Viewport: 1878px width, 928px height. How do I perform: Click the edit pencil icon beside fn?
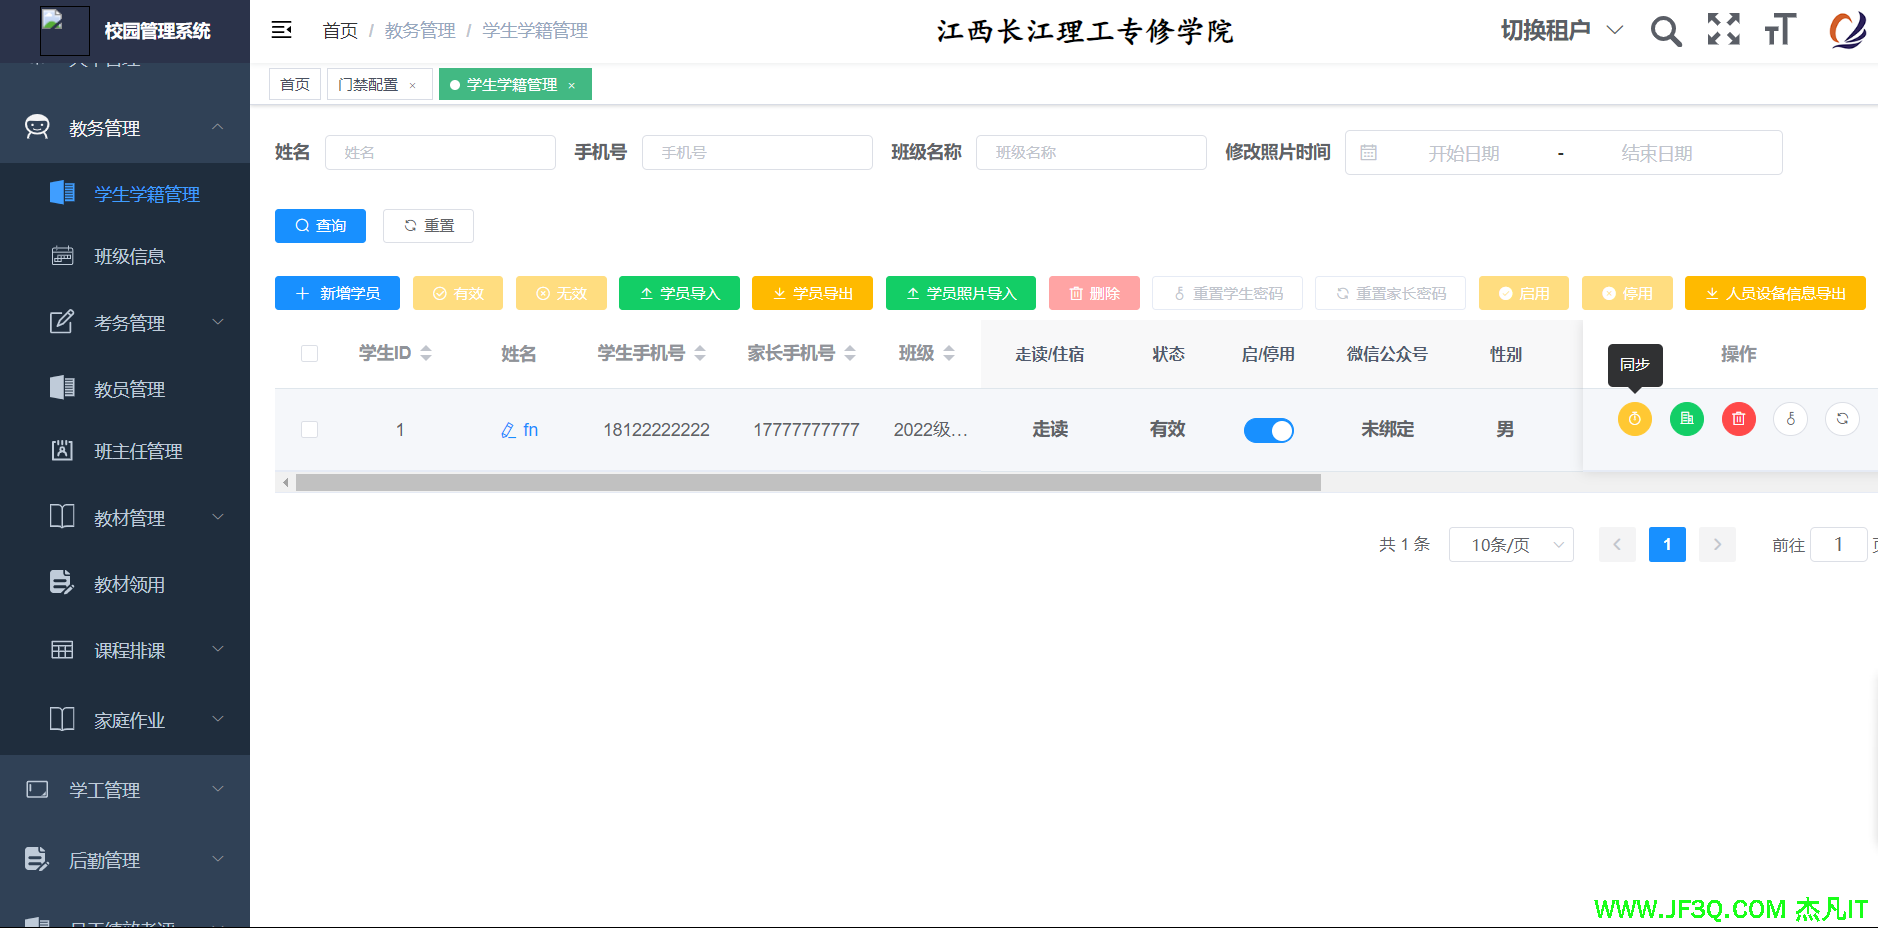point(508,430)
